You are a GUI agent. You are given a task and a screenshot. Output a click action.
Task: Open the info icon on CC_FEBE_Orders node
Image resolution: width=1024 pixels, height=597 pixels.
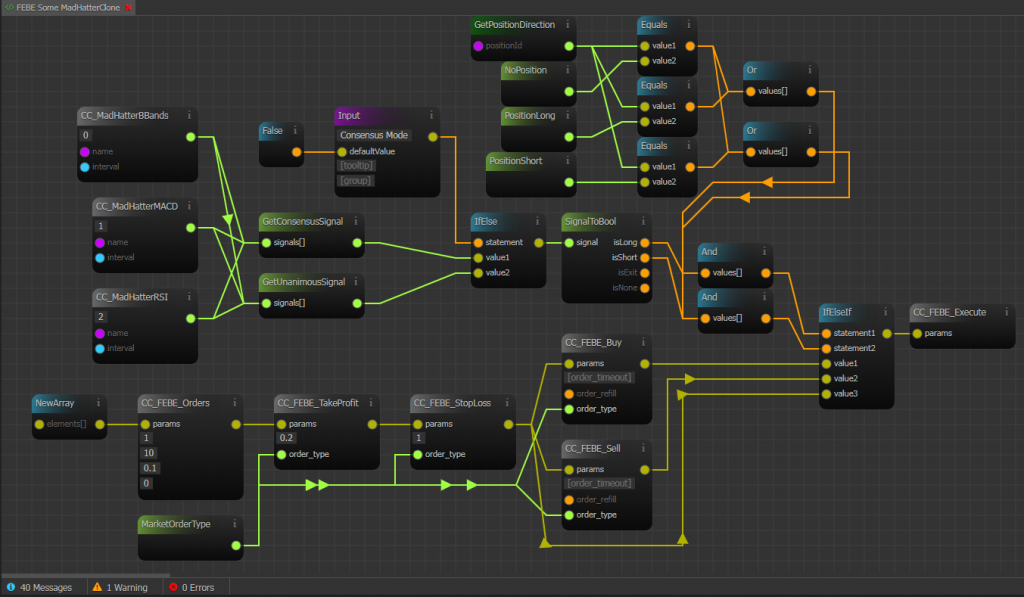pyautogui.click(x=234, y=402)
